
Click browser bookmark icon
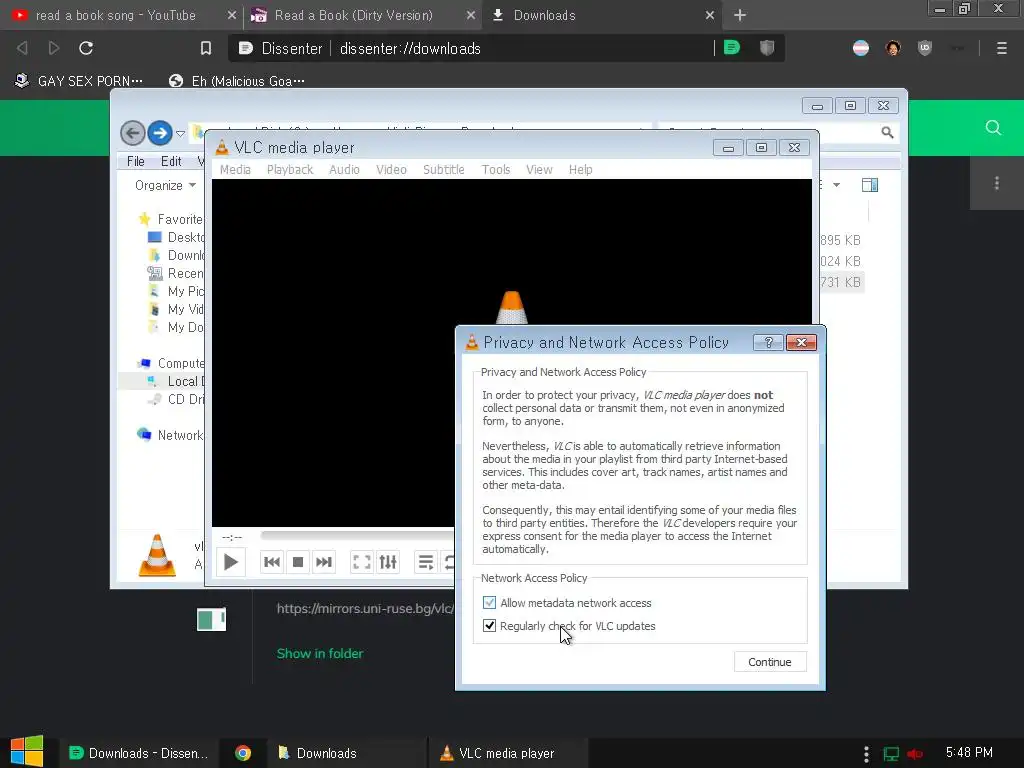(206, 48)
